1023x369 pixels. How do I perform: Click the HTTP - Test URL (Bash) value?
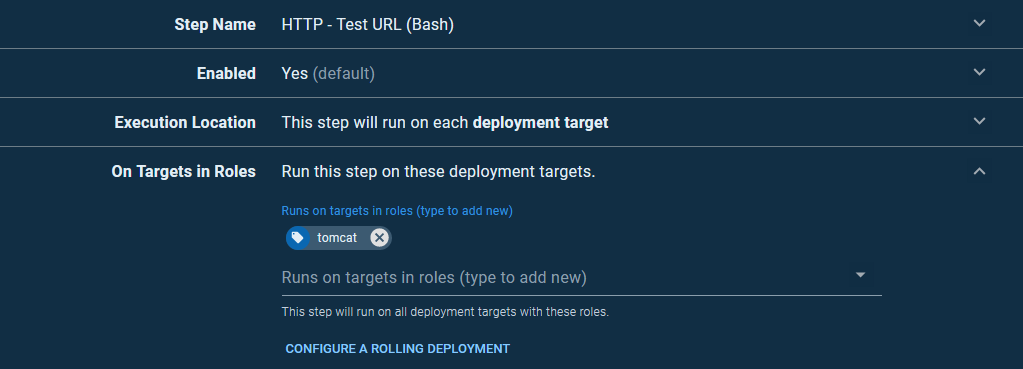coord(367,25)
